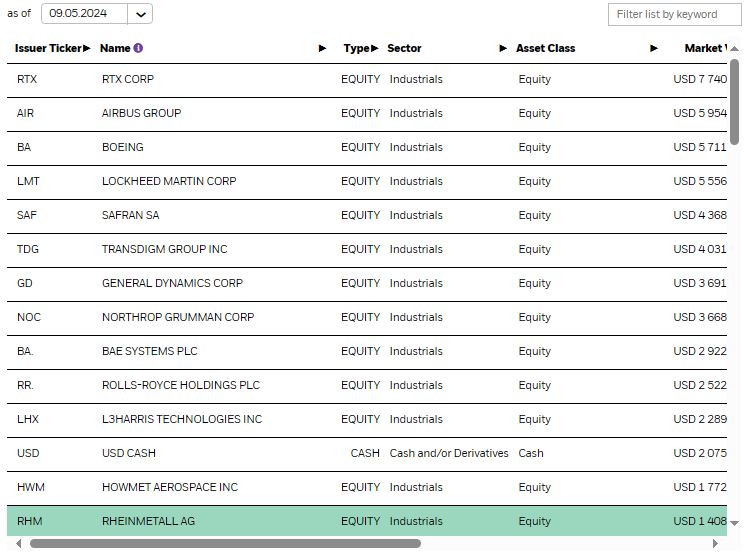Click the SAF ticker cell
The height and width of the screenshot is (555, 749).
27,215
